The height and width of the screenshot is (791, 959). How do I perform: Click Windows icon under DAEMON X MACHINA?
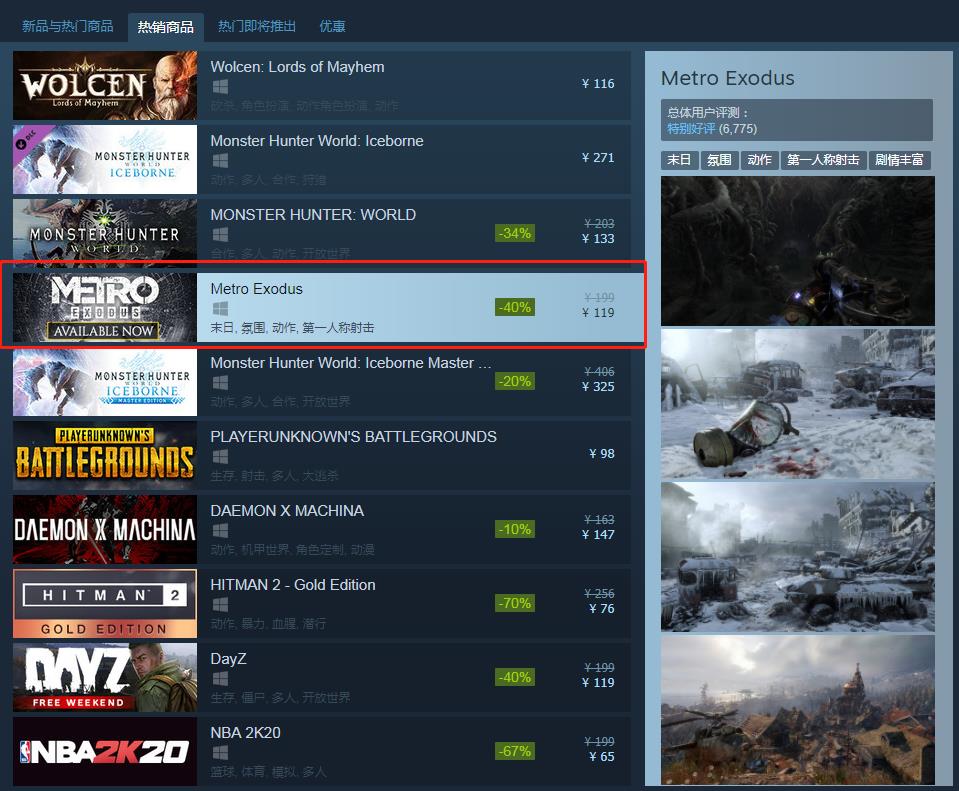[220, 530]
